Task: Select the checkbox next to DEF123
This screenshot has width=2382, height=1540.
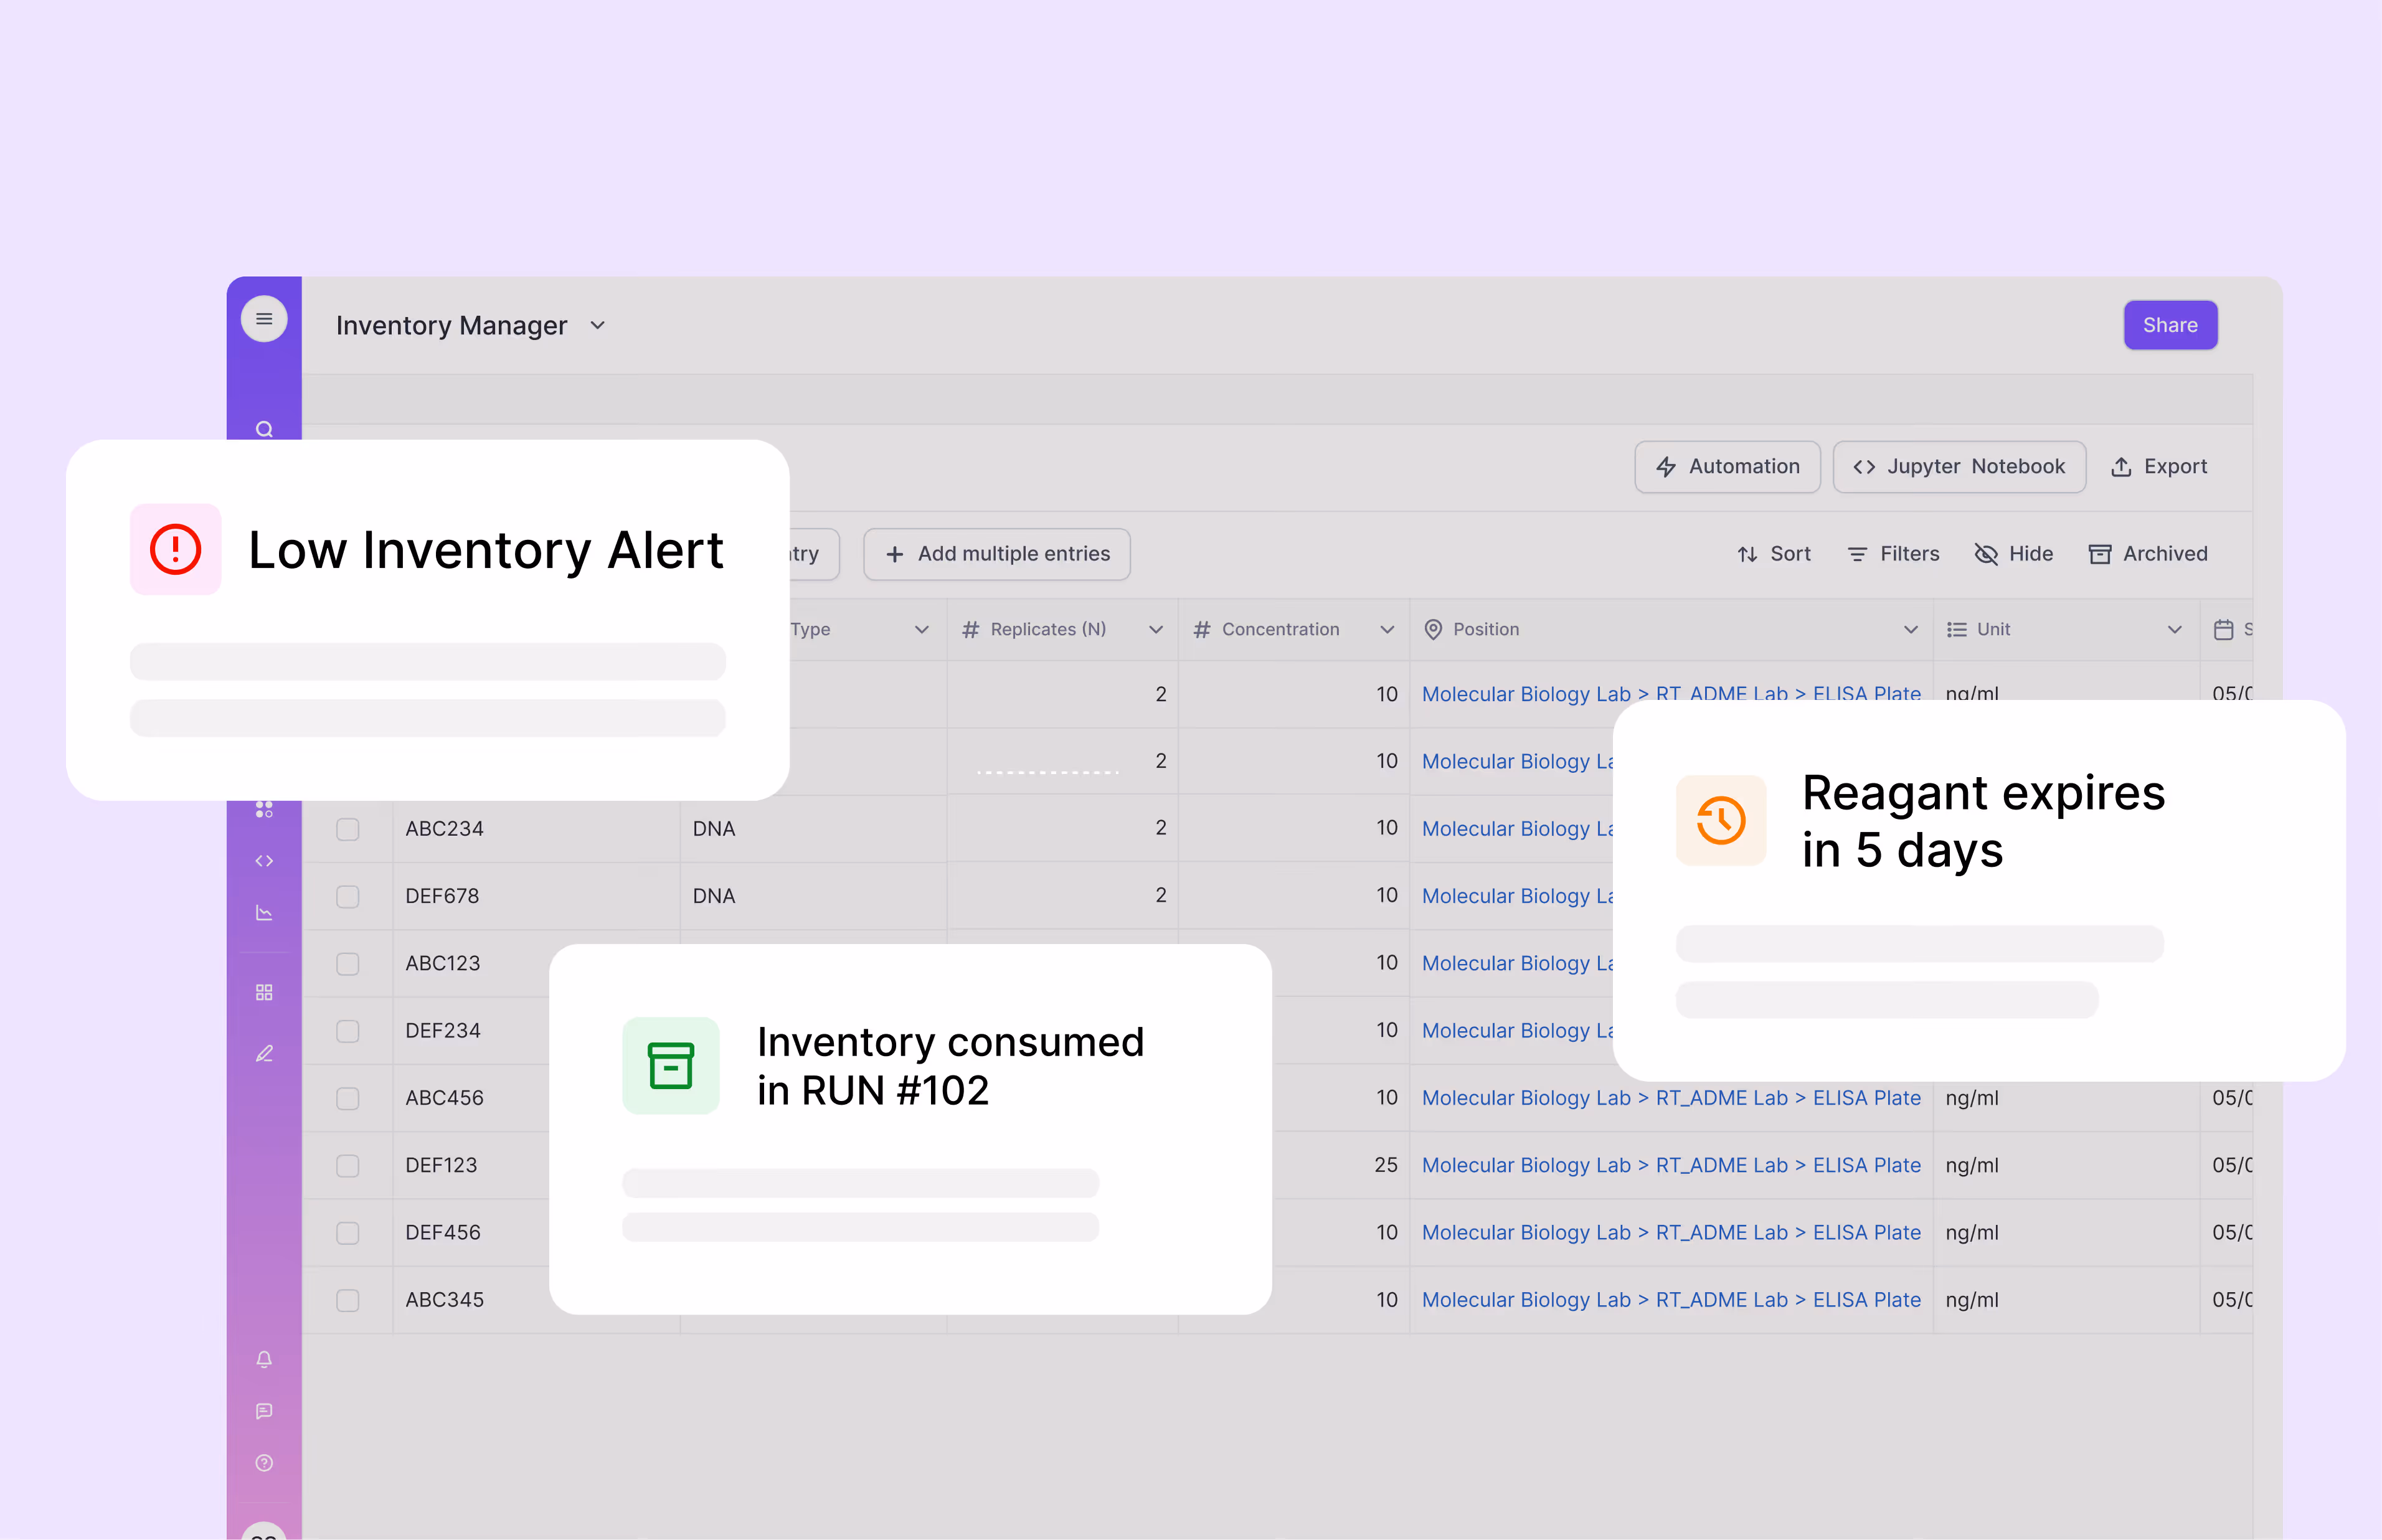Action: 347,1166
